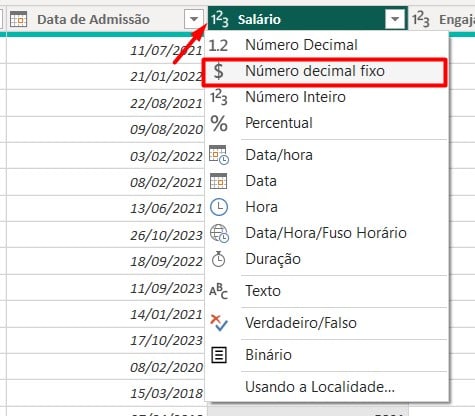Viewport: 475px width, 416px height.
Task: Choose Duração data type
Action: pyautogui.click(x=327, y=259)
